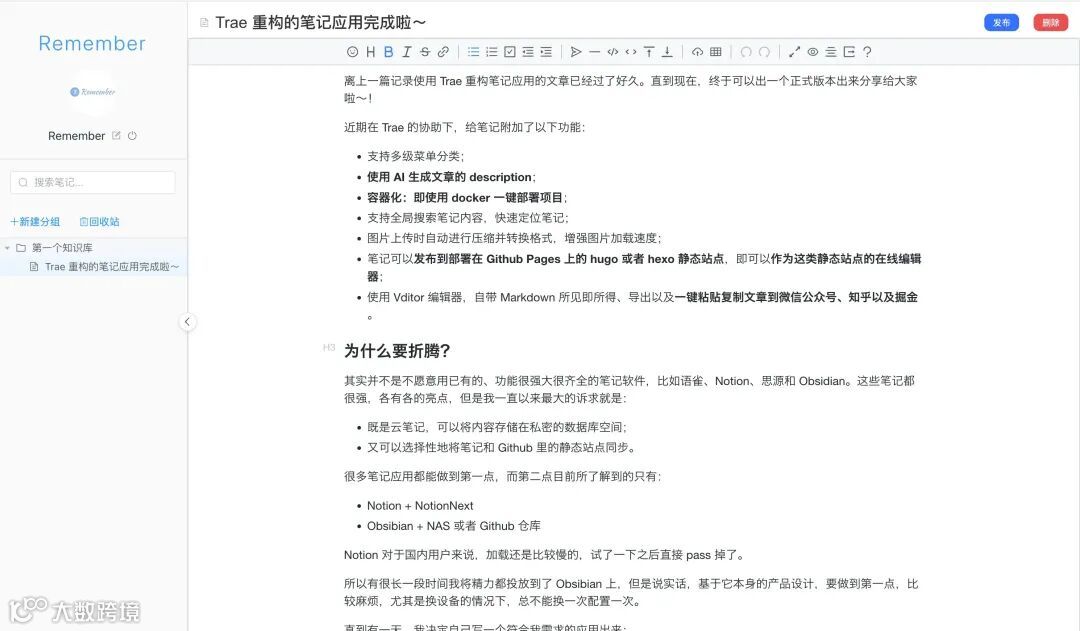This screenshot has width=1080, height=631.
Task: Undo the last edit
Action: click(745, 52)
